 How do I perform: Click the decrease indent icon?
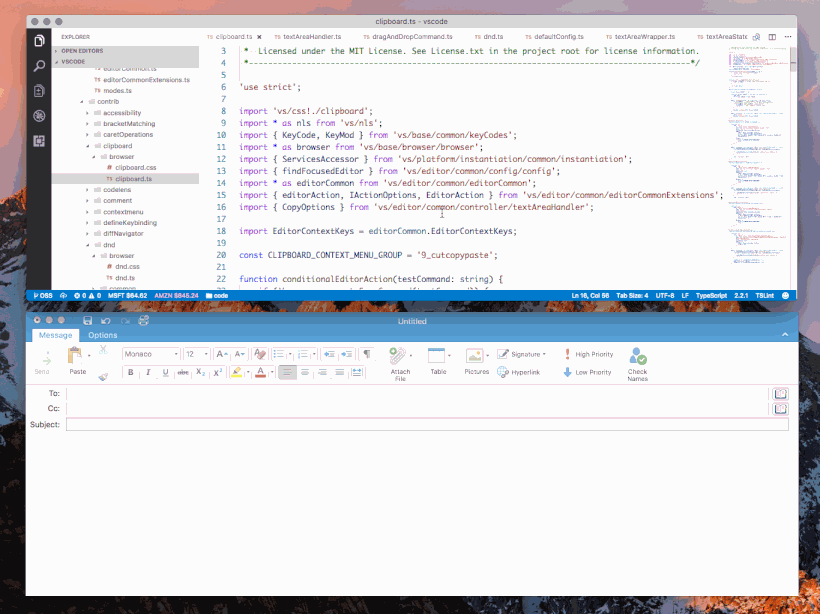tap(329, 354)
